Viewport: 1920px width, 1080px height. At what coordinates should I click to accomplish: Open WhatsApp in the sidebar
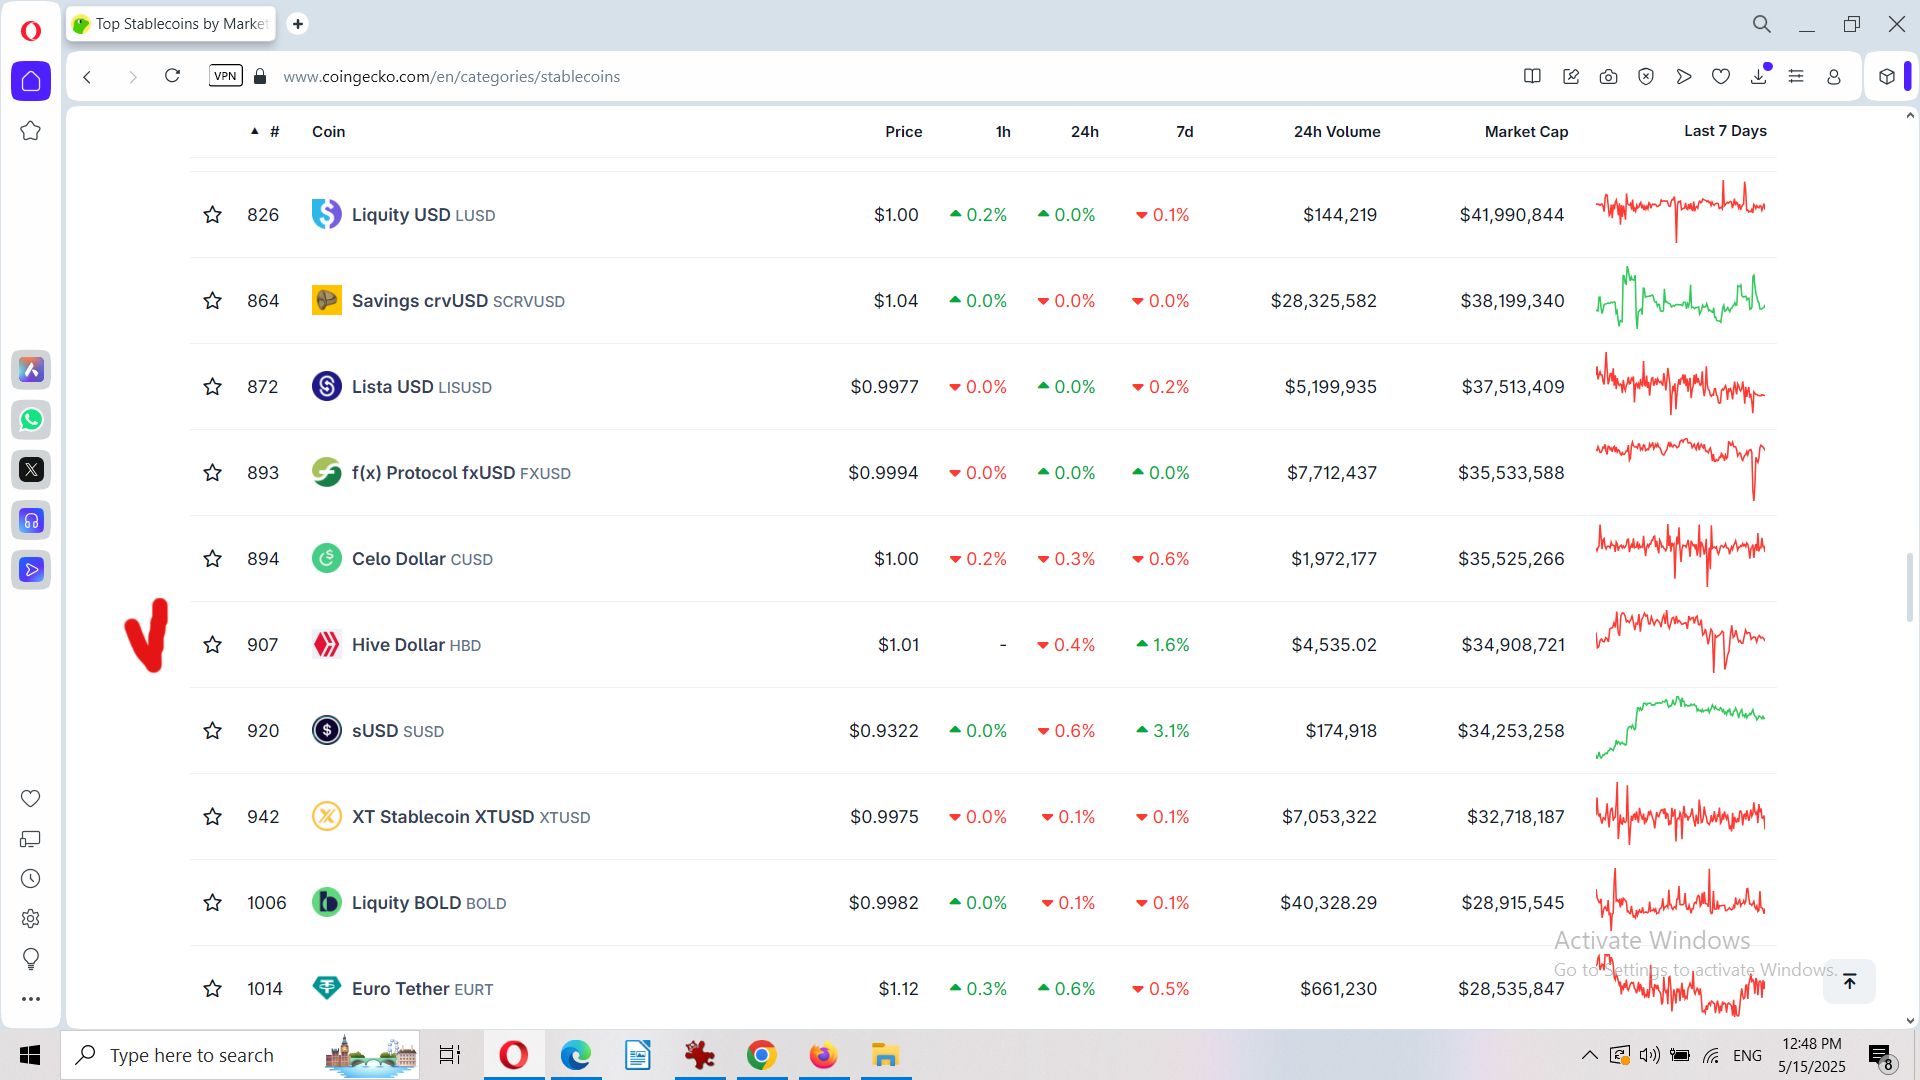pos(31,420)
